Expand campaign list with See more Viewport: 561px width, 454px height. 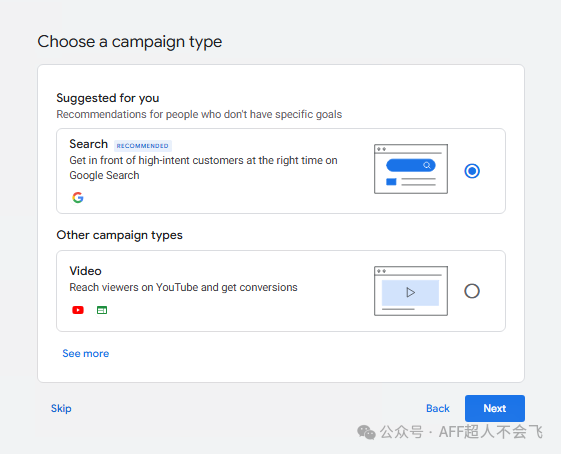tap(86, 353)
